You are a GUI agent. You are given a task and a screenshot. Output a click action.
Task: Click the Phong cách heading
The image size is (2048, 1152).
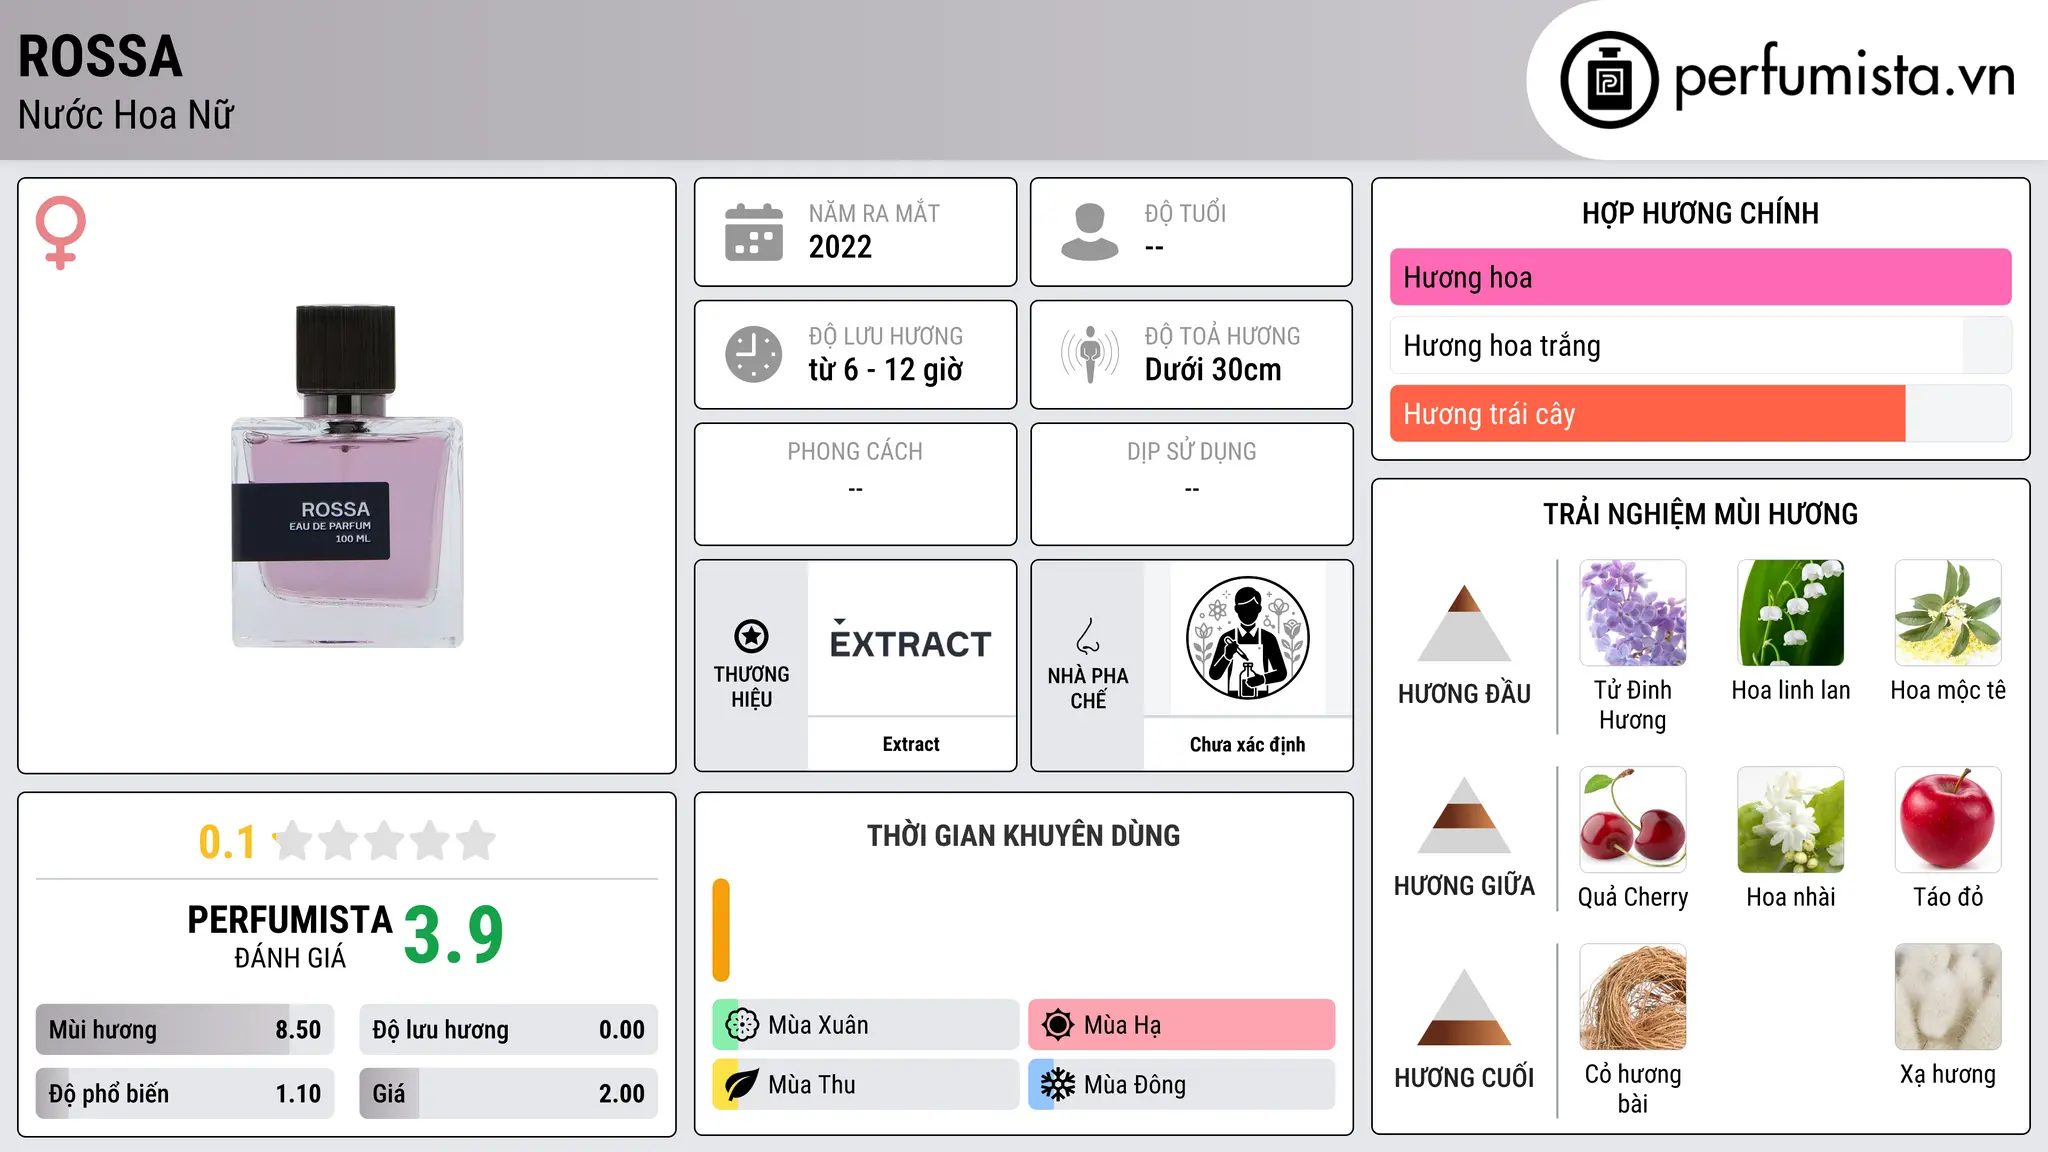pos(855,452)
